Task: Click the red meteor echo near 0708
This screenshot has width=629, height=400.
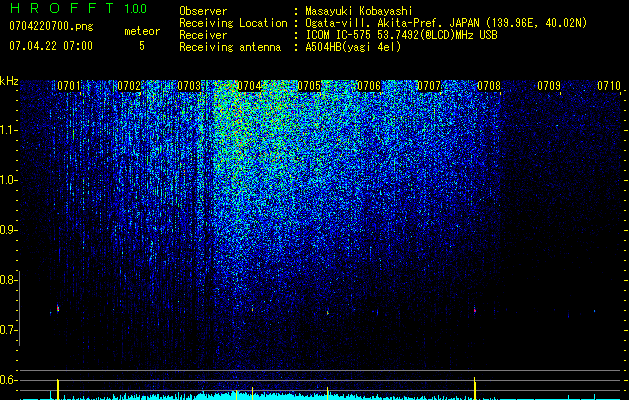Action: coord(475,310)
